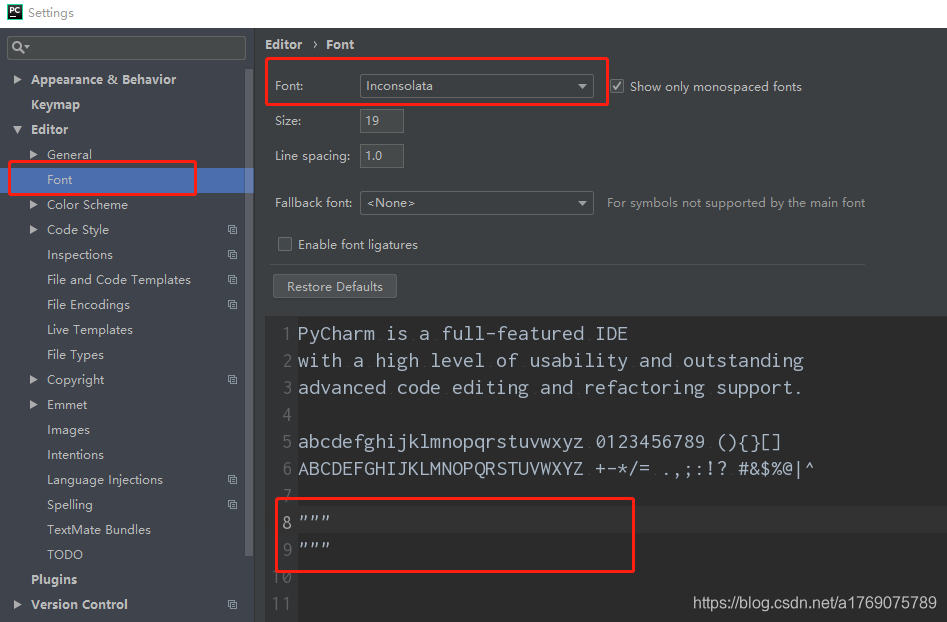Viewport: 947px width, 622px height.
Task: Click the font Size input field
Action: pos(381,120)
